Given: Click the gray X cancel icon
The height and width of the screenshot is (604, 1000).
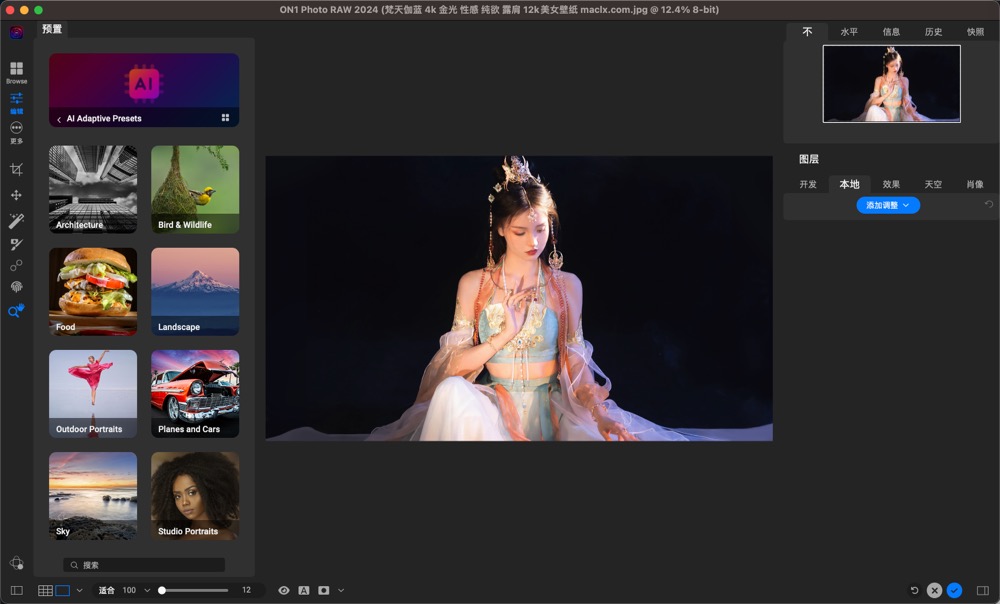Looking at the screenshot, I should coord(934,591).
